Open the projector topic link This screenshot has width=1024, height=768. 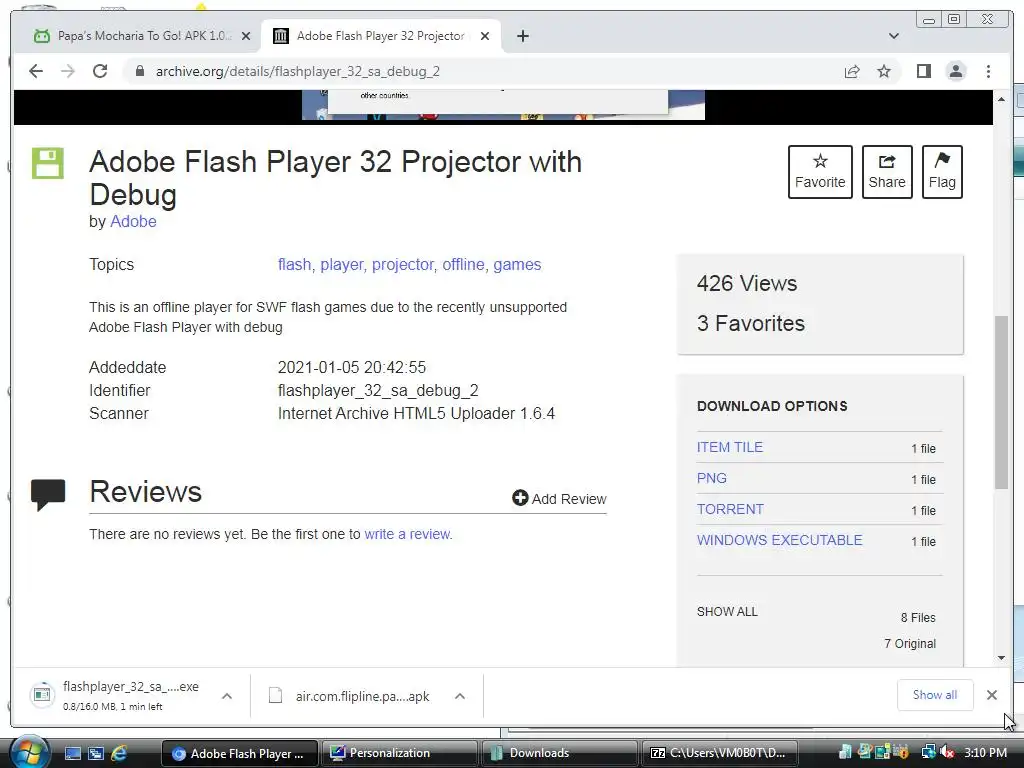point(402,264)
